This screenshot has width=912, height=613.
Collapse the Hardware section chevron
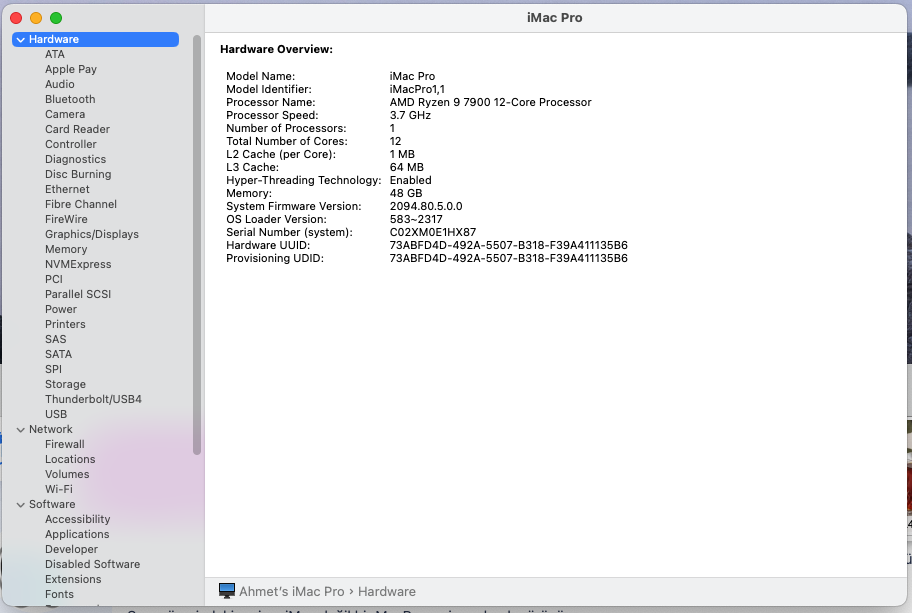pos(21,40)
